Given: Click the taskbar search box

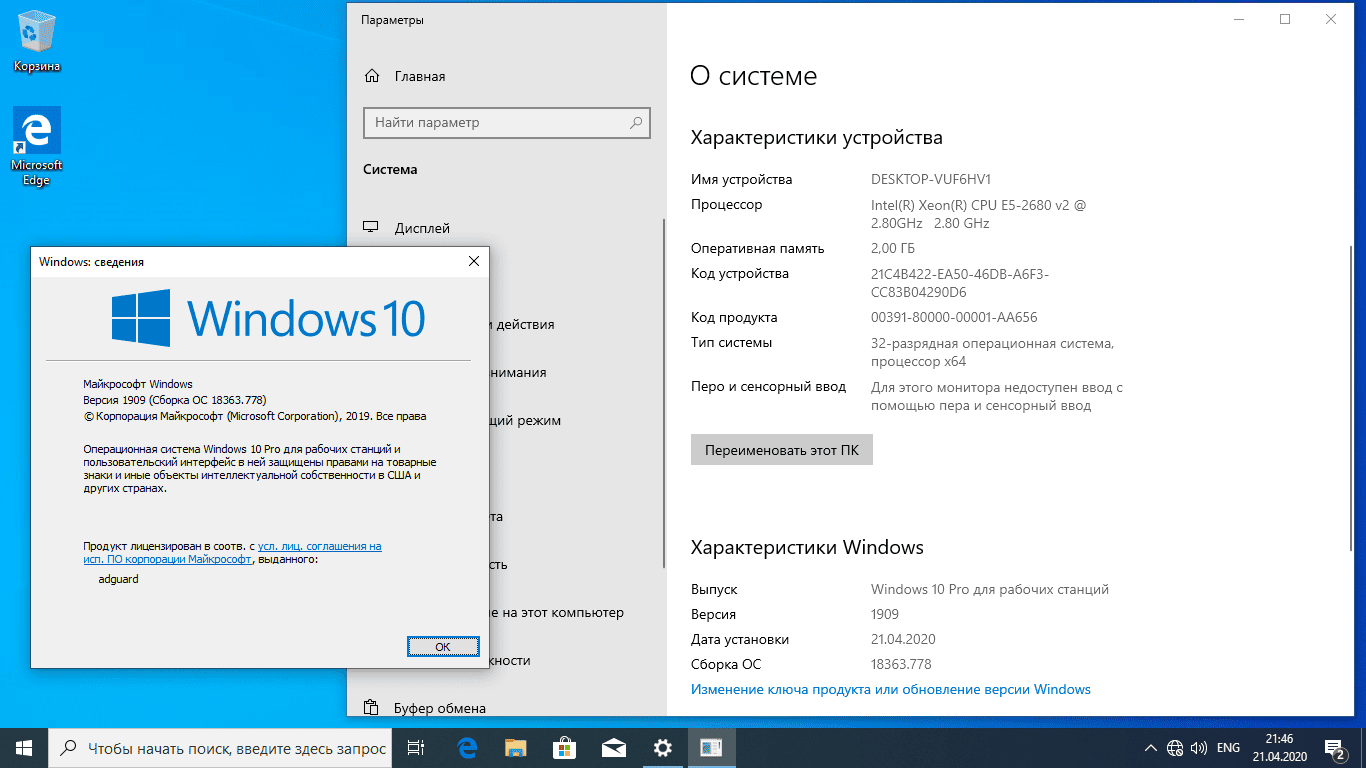Looking at the screenshot, I should point(220,747).
